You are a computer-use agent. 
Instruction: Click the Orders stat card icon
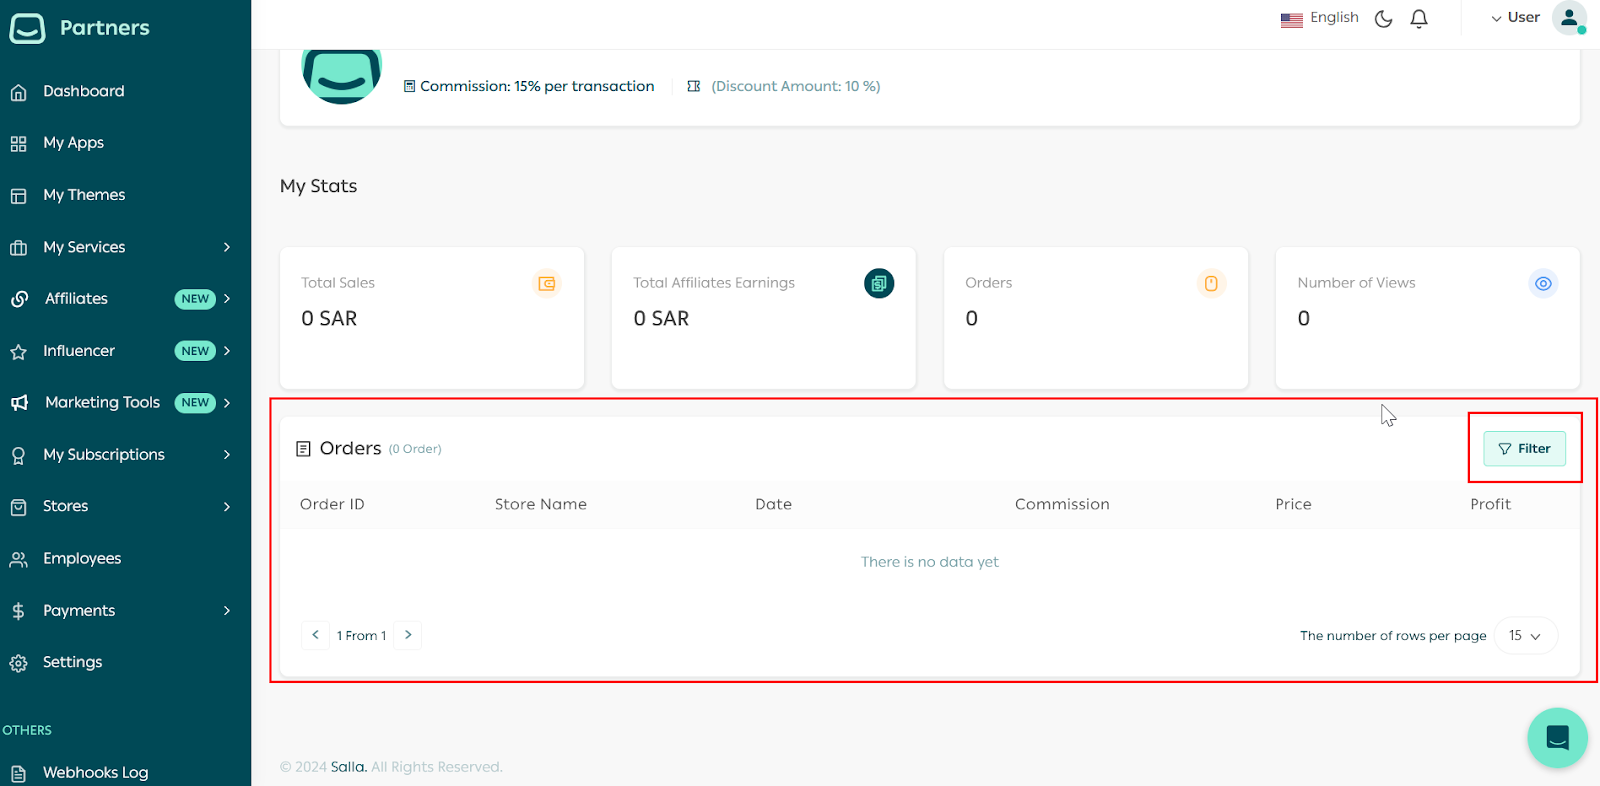[1211, 284]
